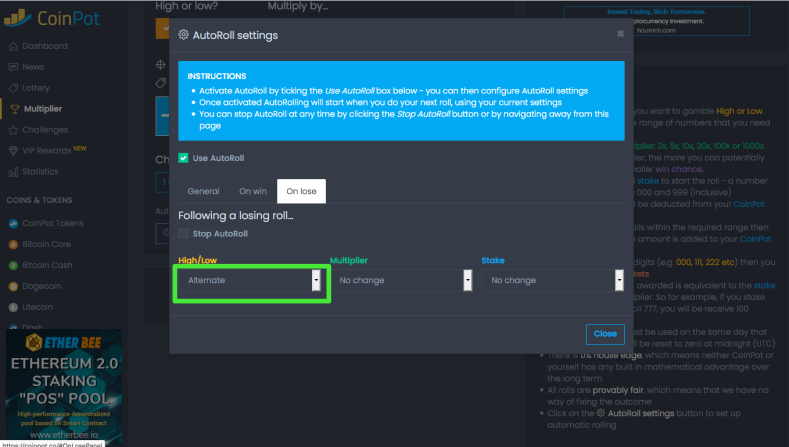This screenshot has width=789, height=447.
Task: Click the Litecoin coin icon
Action: [14, 307]
